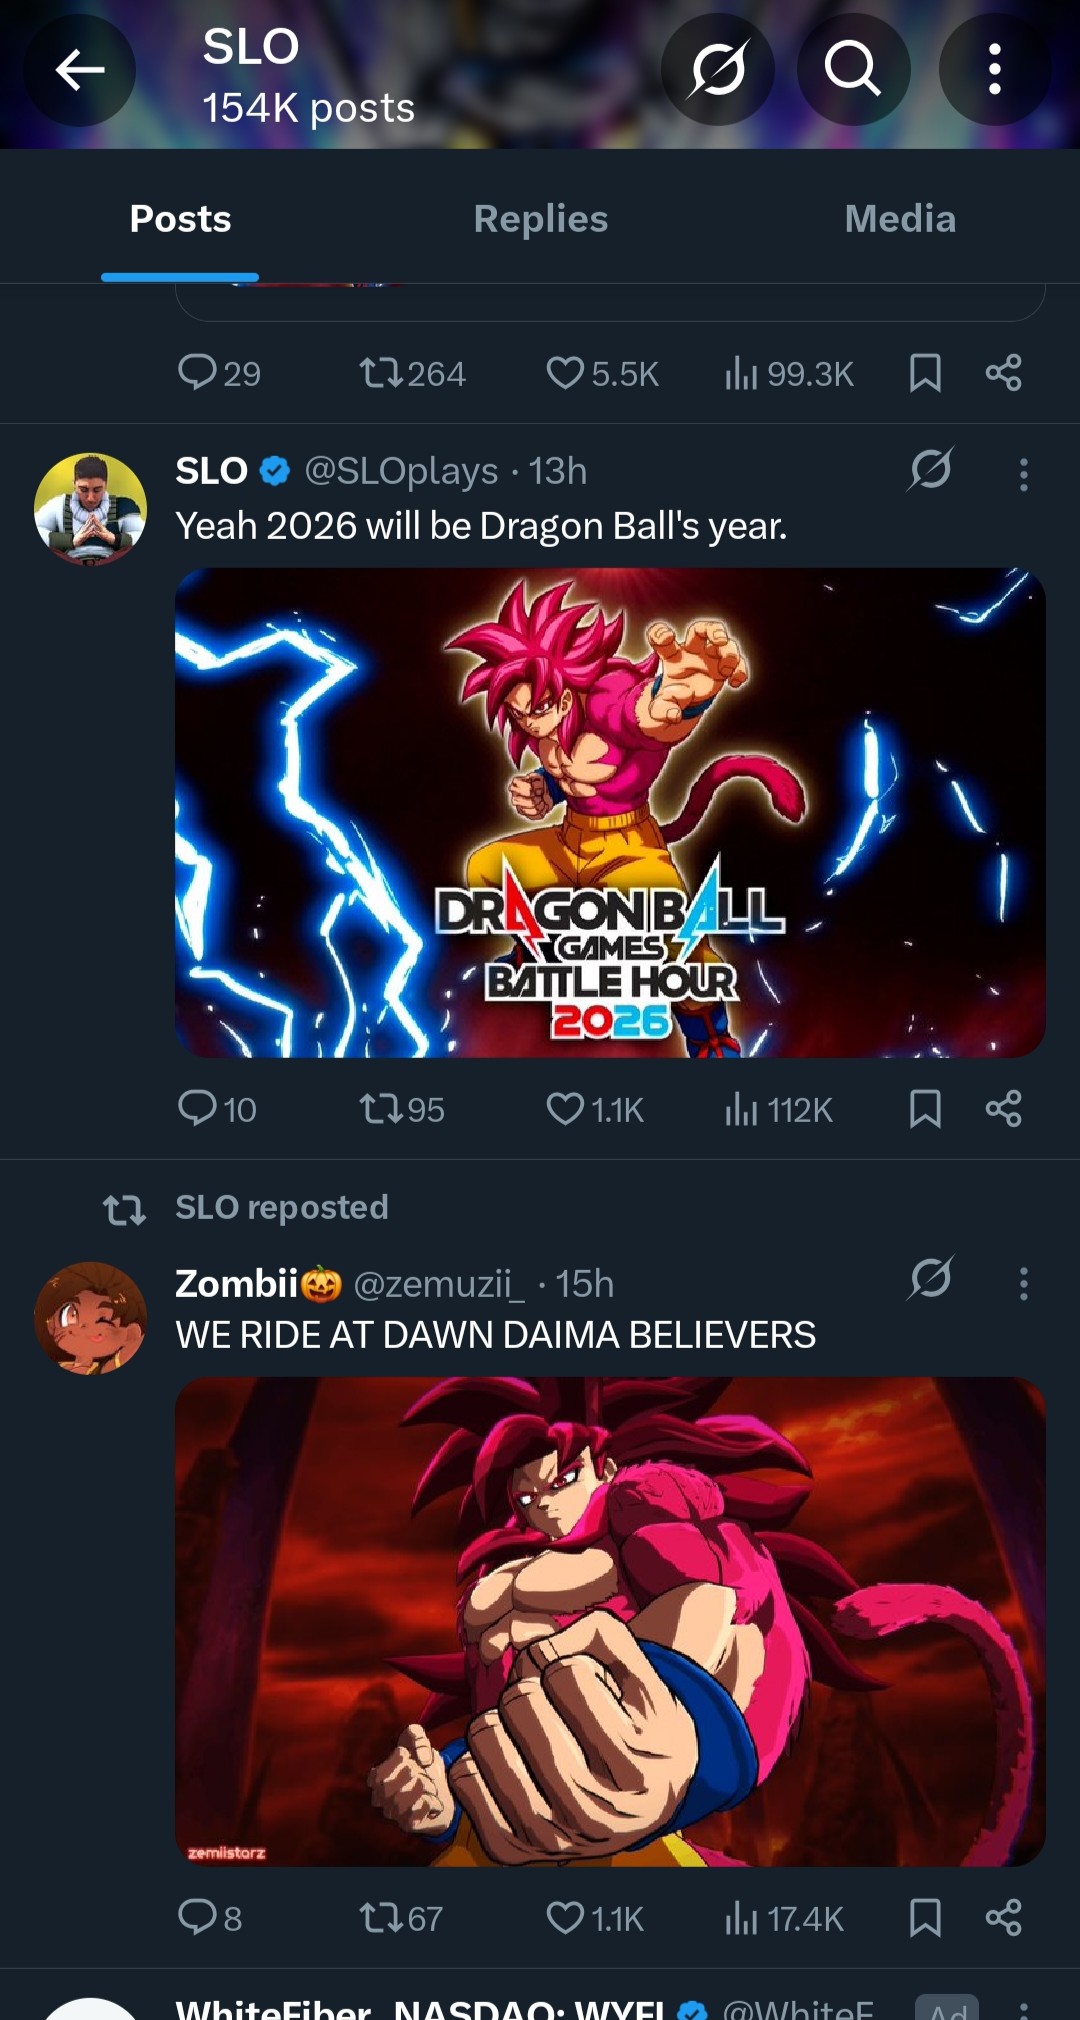This screenshot has height=2020, width=1080.
Task: Bookmark the post with 99.3K views
Action: 925,373
